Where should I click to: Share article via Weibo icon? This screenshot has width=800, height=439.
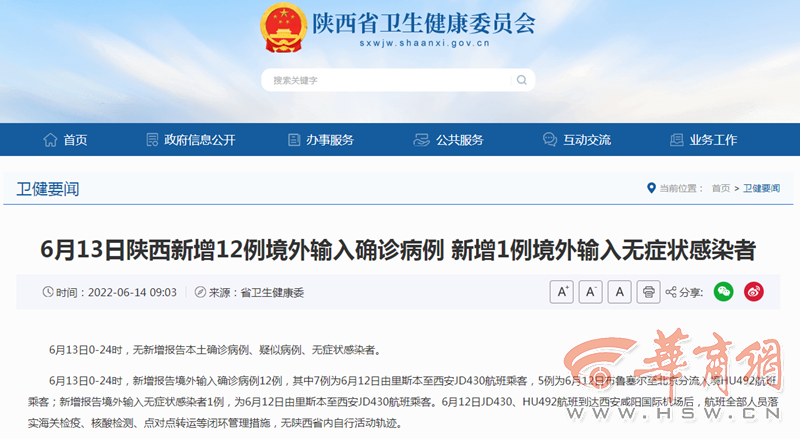click(x=754, y=292)
